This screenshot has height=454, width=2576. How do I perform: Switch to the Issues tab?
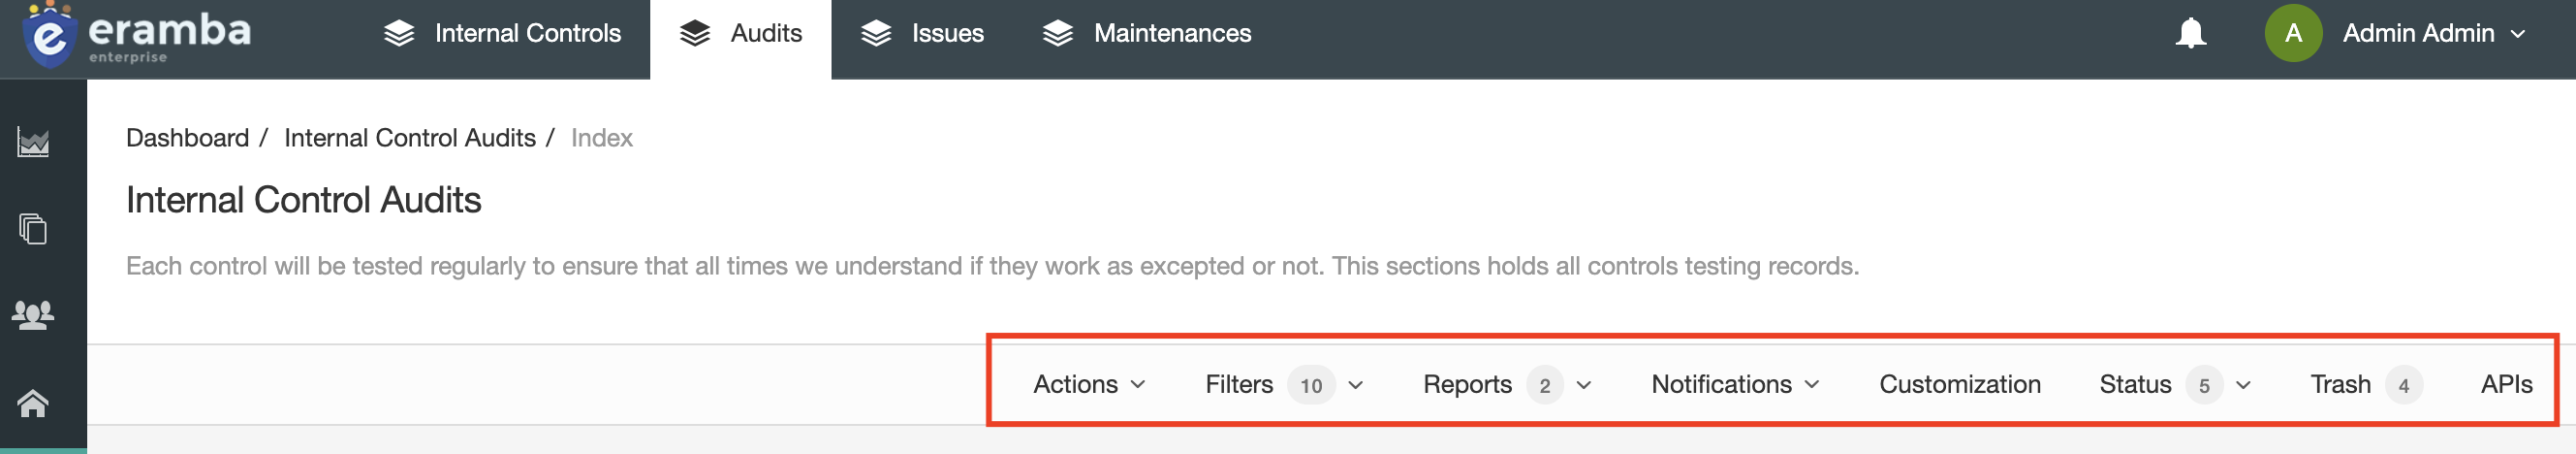click(922, 33)
